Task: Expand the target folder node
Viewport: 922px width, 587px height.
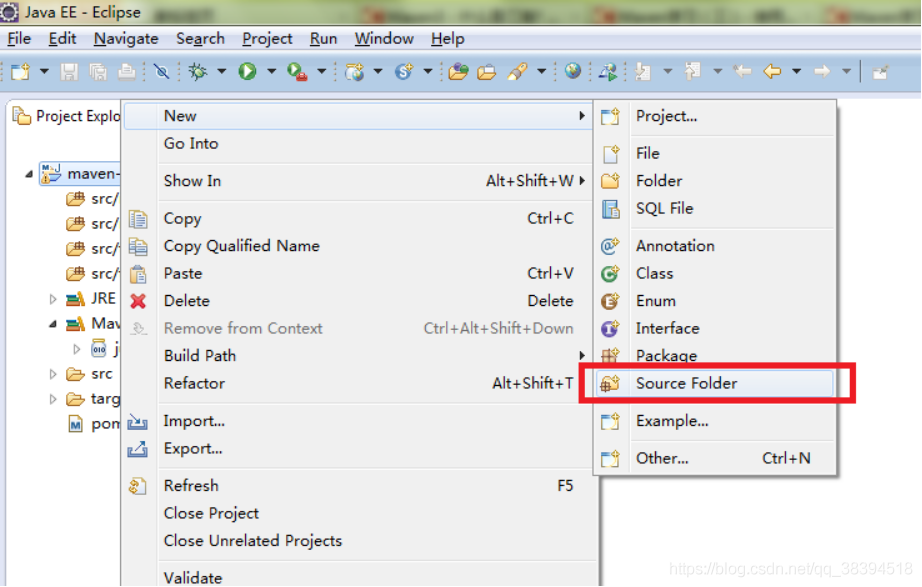Action: pos(53,399)
